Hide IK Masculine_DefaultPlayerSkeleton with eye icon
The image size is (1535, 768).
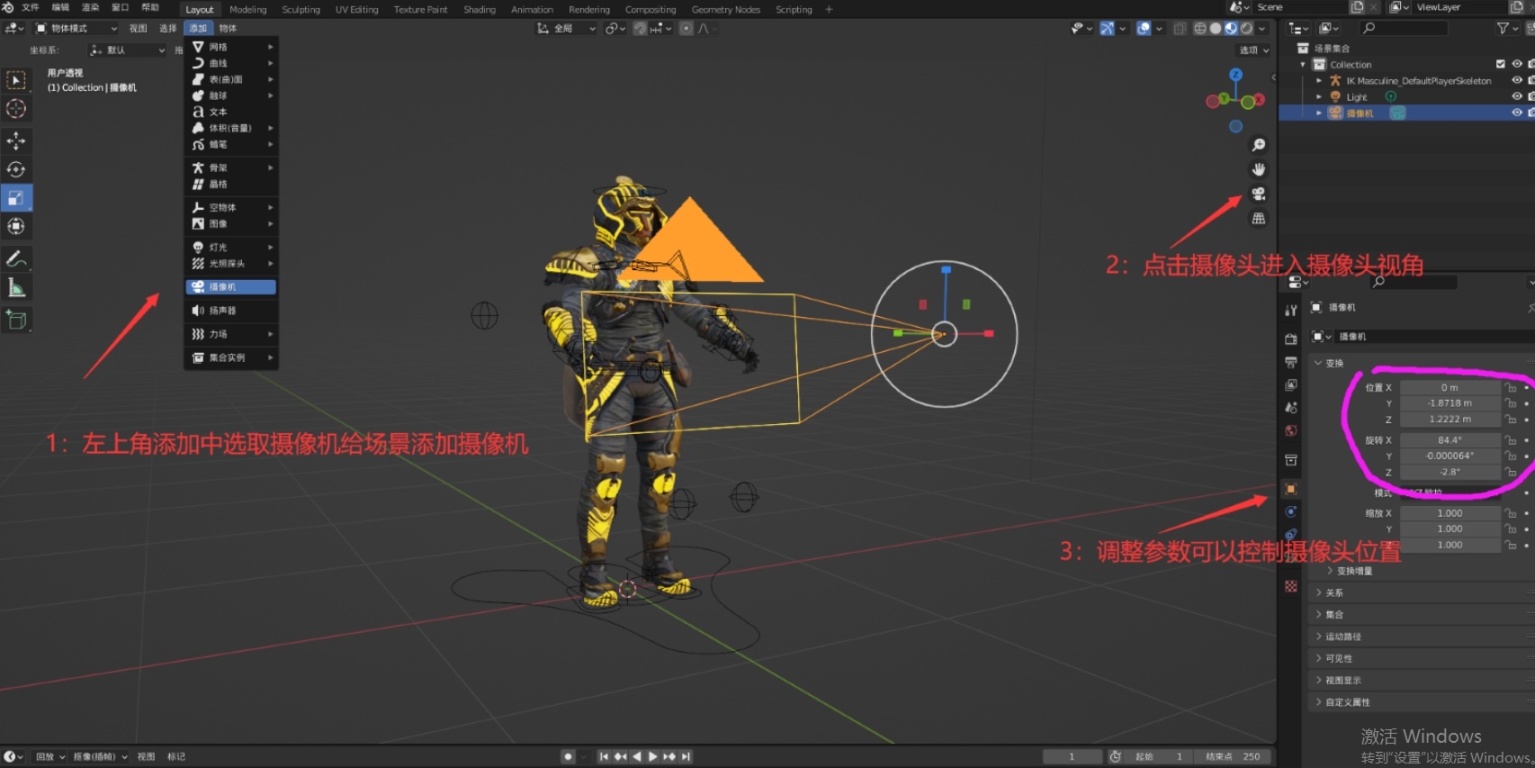click(x=1517, y=80)
